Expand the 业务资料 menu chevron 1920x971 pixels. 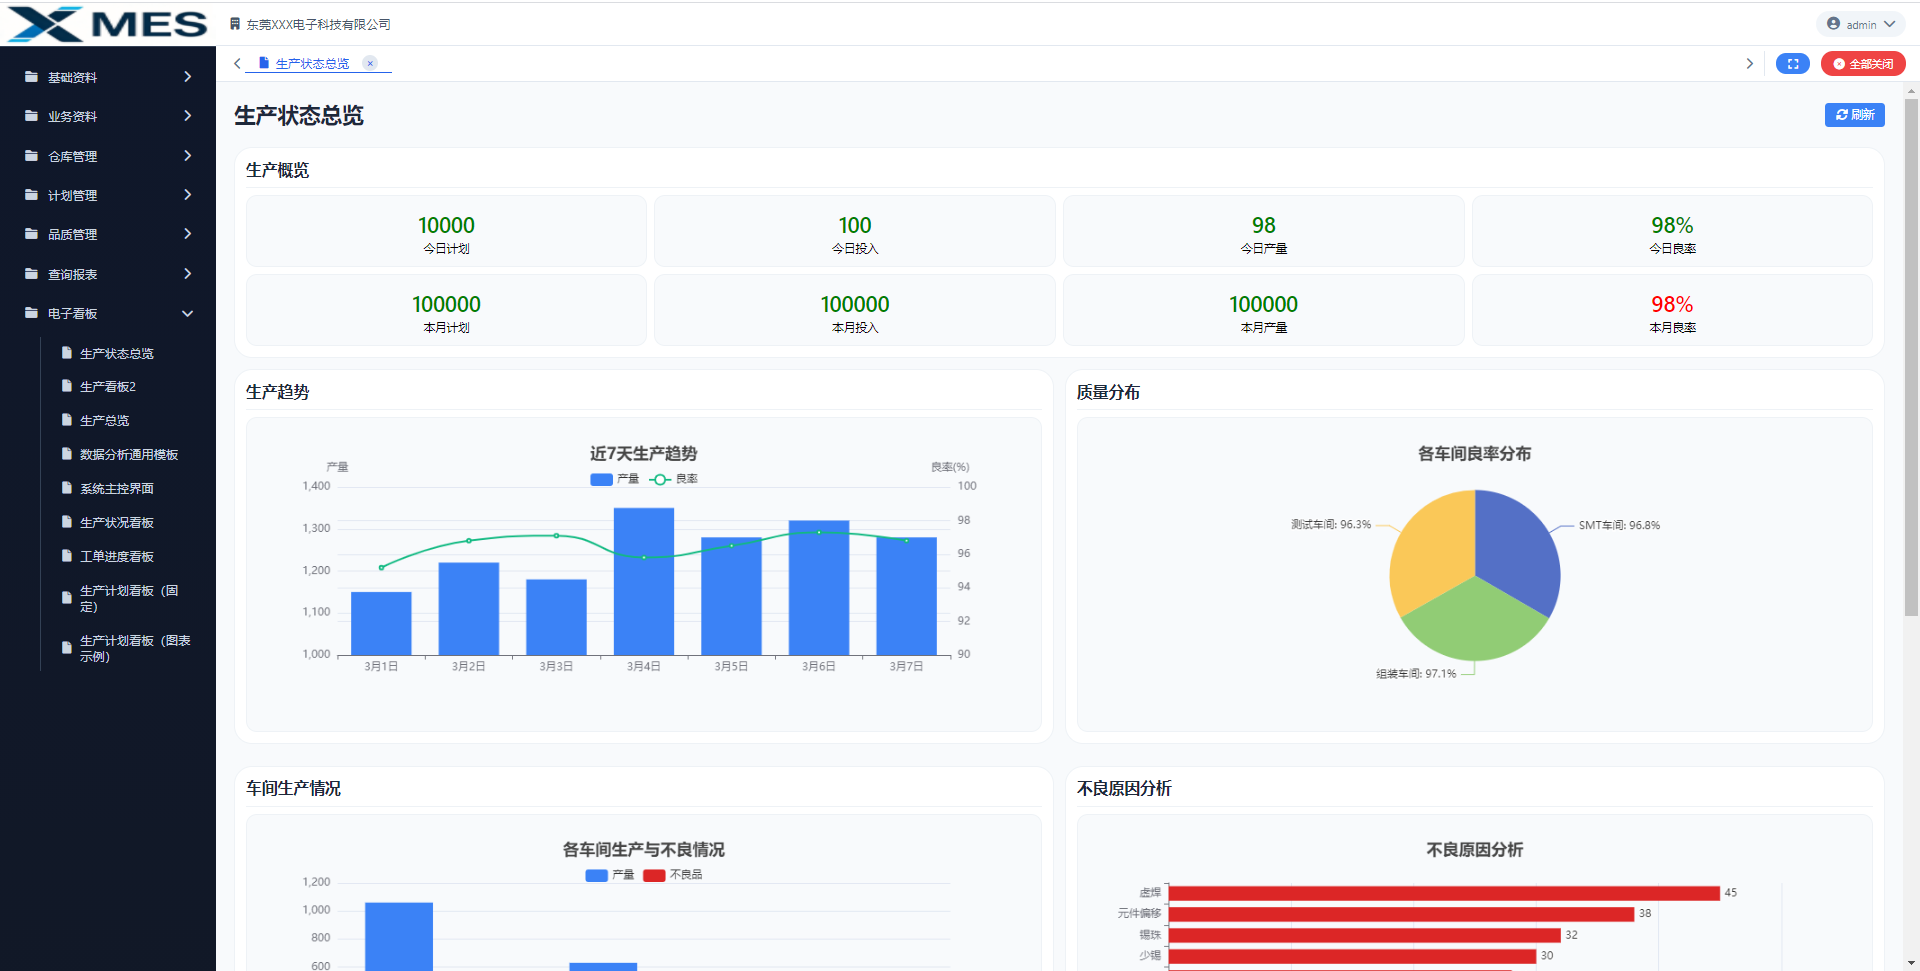(188, 116)
